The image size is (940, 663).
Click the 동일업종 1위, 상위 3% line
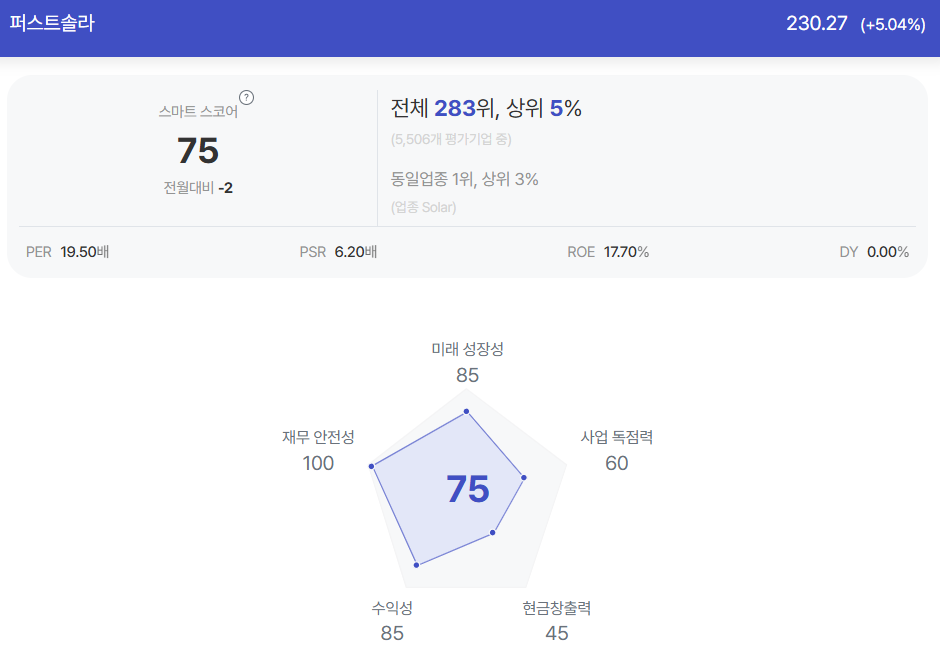point(465,179)
